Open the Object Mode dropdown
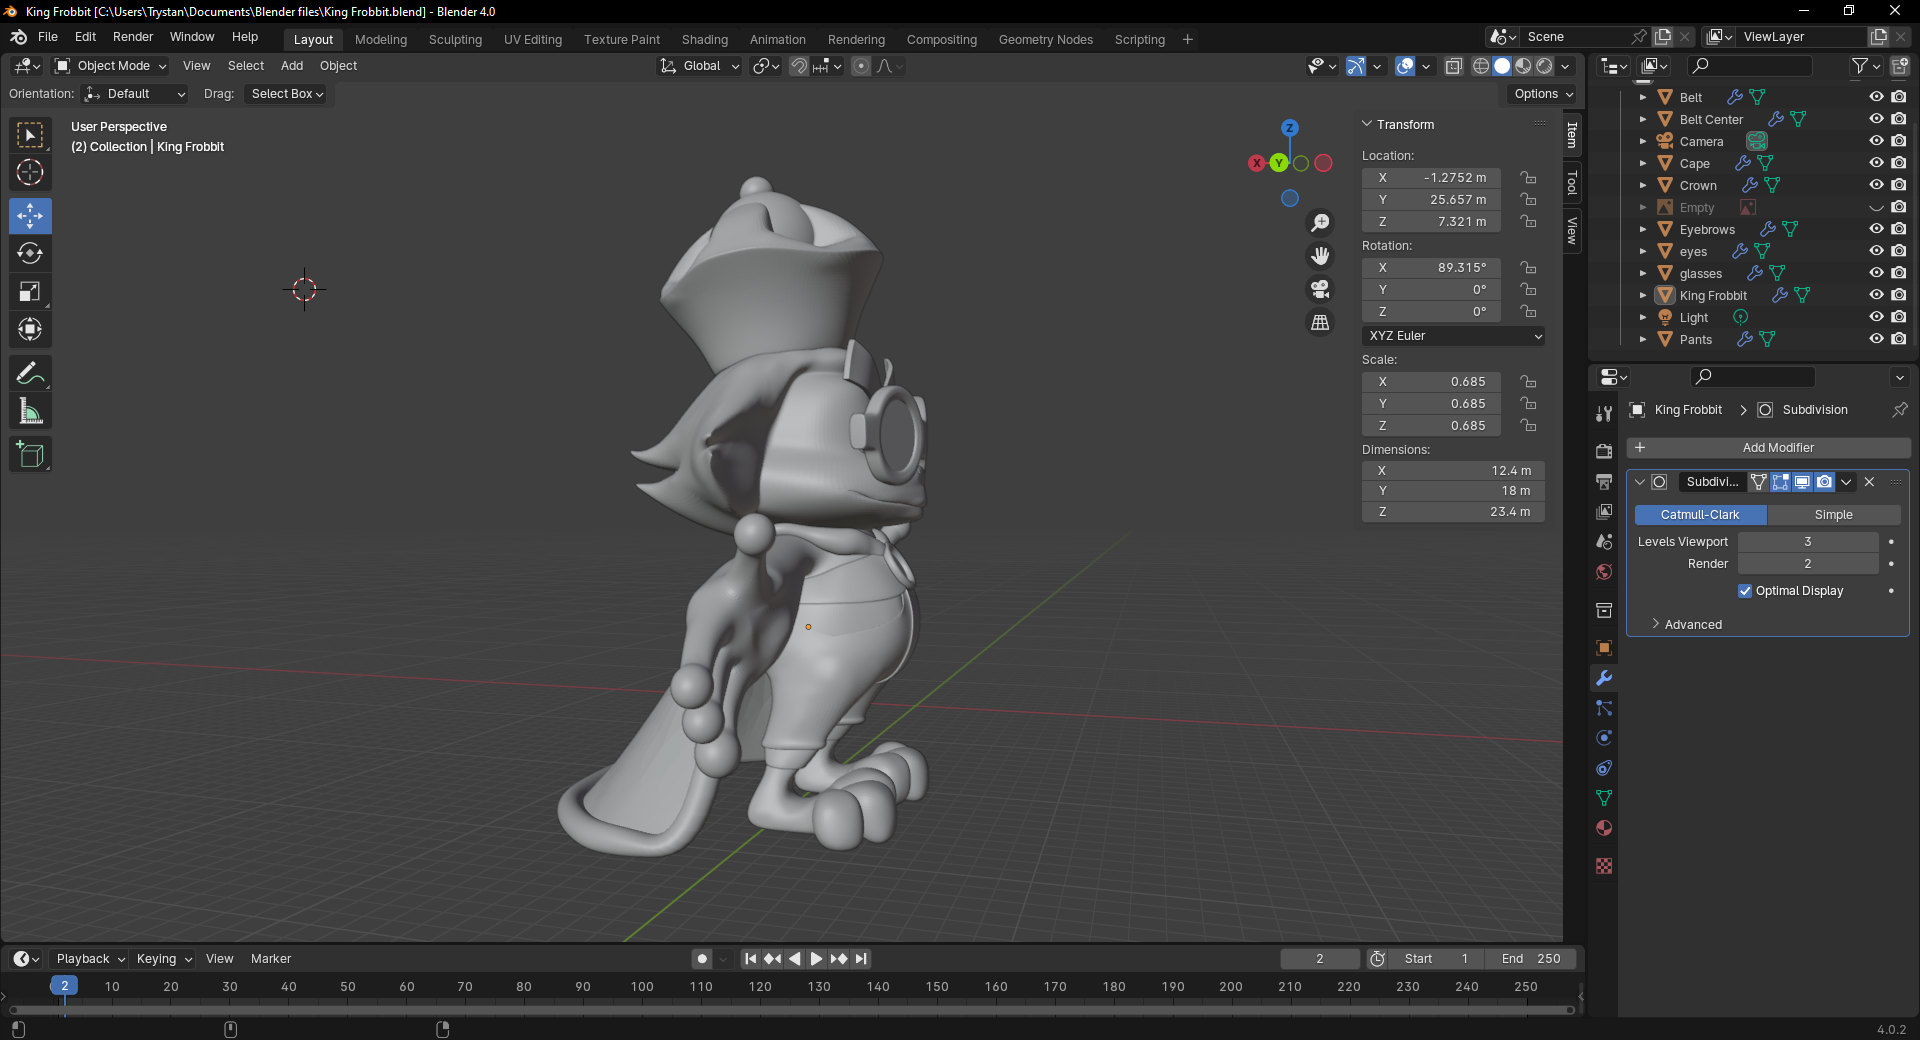The height and width of the screenshot is (1040, 1920). pos(111,66)
